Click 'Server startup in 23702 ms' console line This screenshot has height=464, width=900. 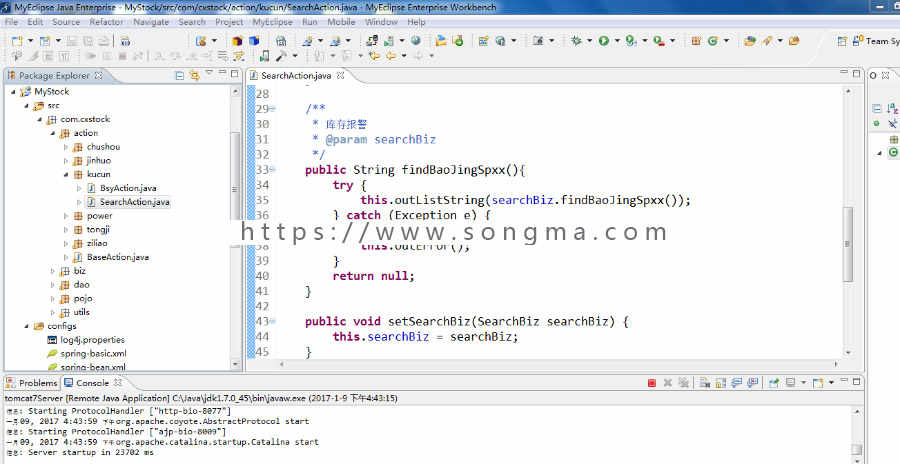(91, 453)
